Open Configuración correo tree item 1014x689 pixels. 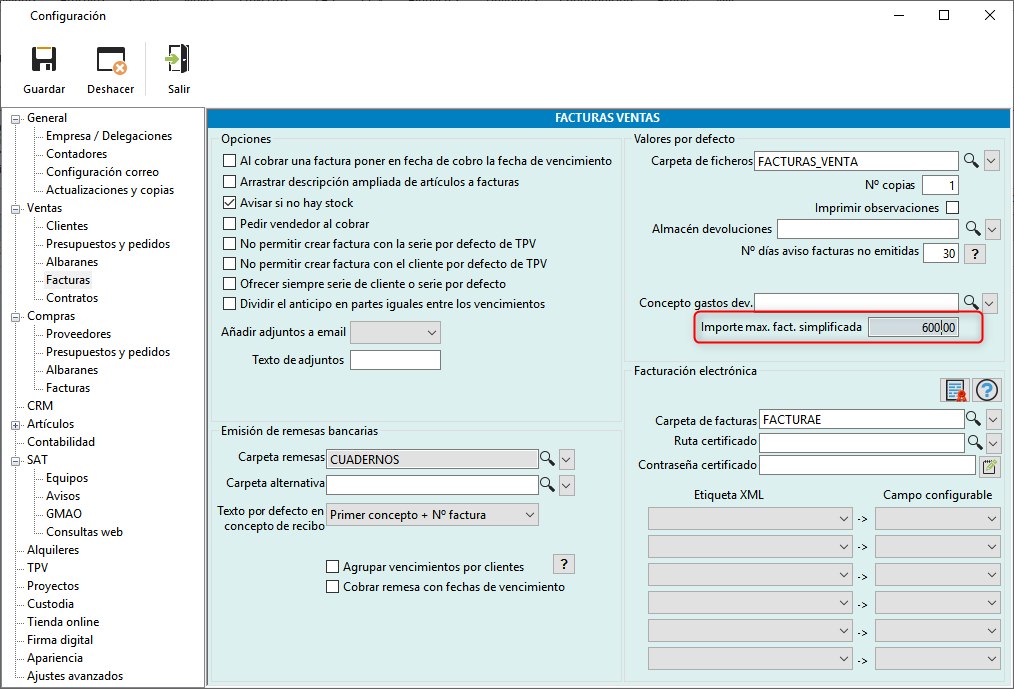pyautogui.click(x=102, y=172)
